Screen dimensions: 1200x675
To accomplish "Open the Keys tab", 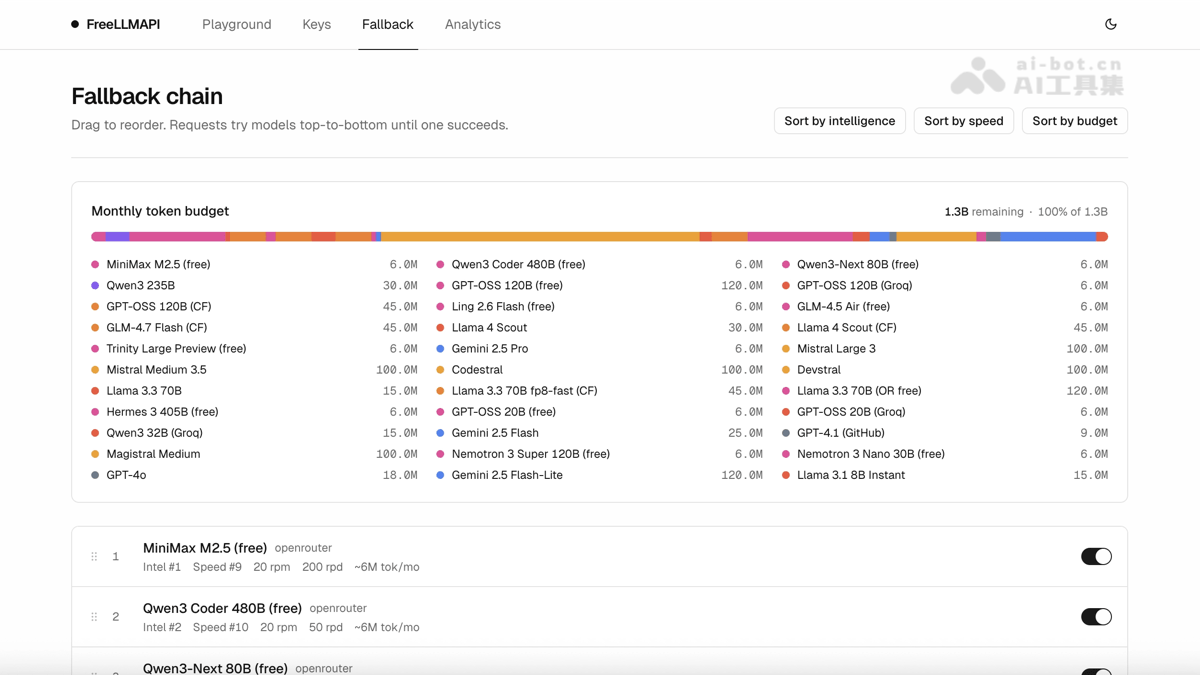I will [x=317, y=24].
